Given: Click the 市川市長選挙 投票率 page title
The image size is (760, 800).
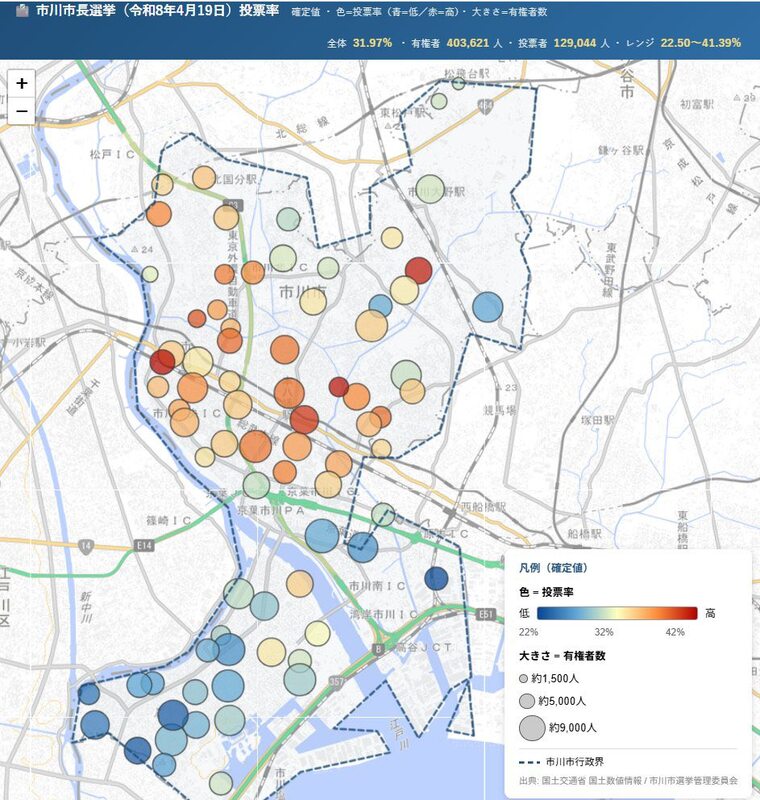Looking at the screenshot, I should click(x=158, y=14).
